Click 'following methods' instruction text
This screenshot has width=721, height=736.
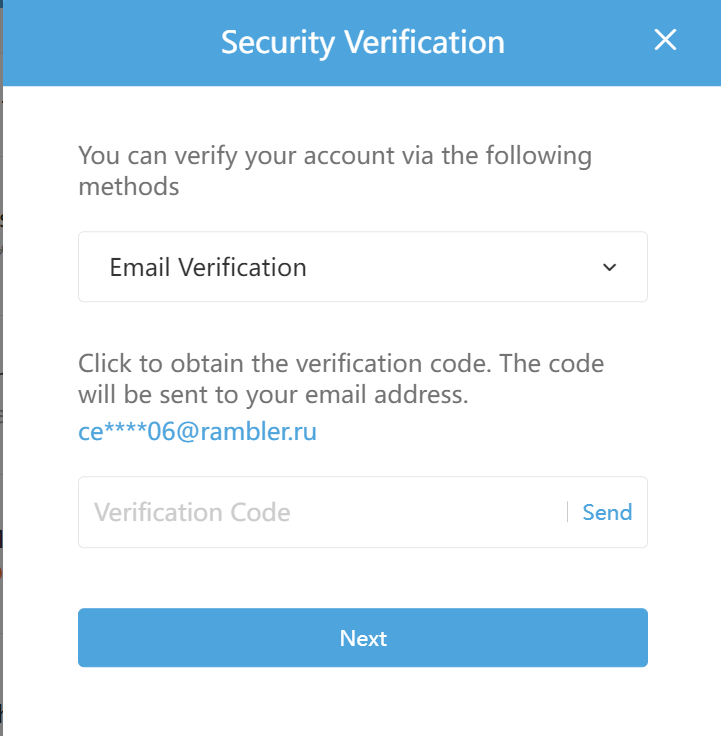(x=128, y=186)
